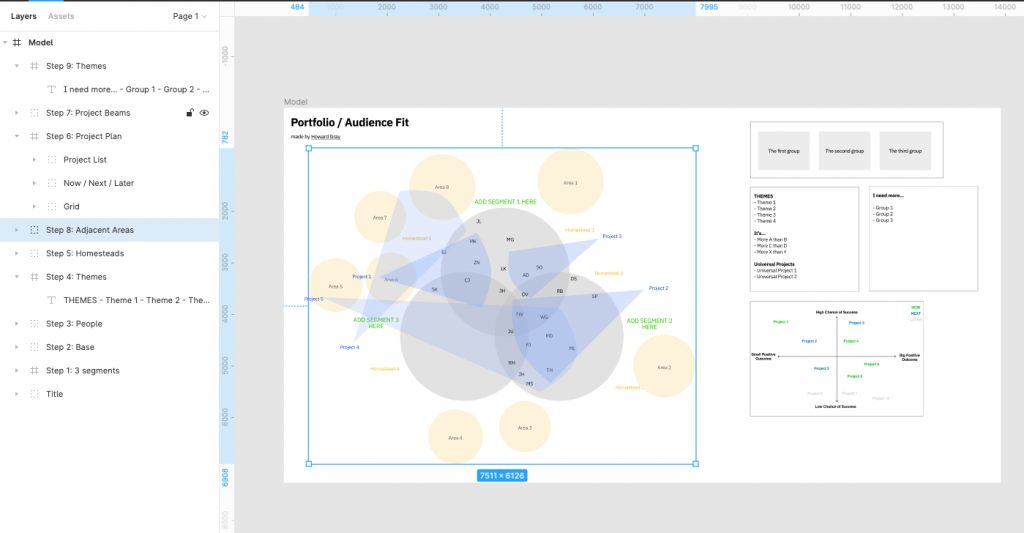Click the group icon of Now / Next / Later
Image resolution: width=1024 pixels, height=533 pixels.
click(x=52, y=184)
